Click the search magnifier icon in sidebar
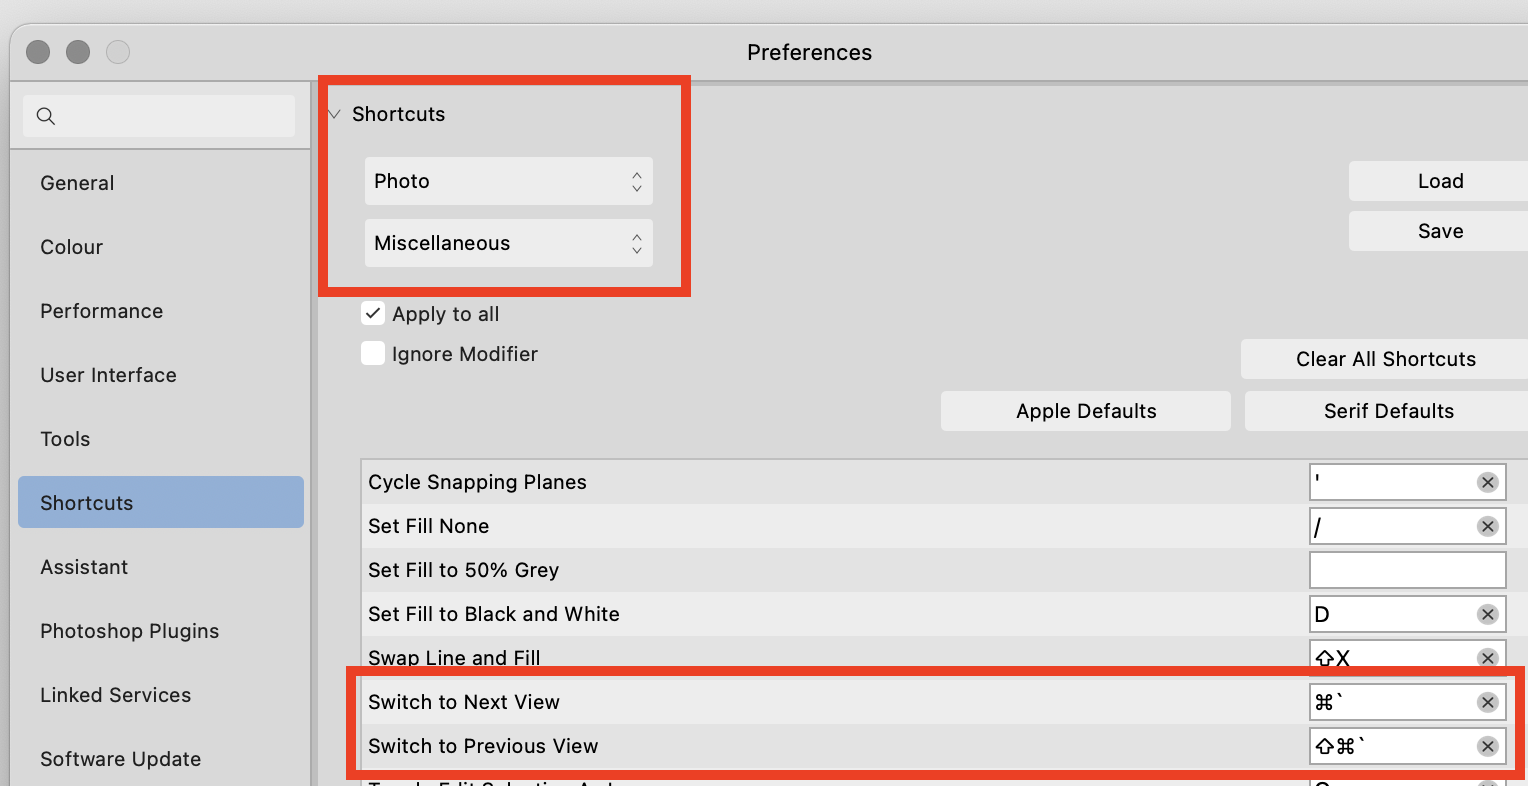The image size is (1528, 786). pos(46,116)
